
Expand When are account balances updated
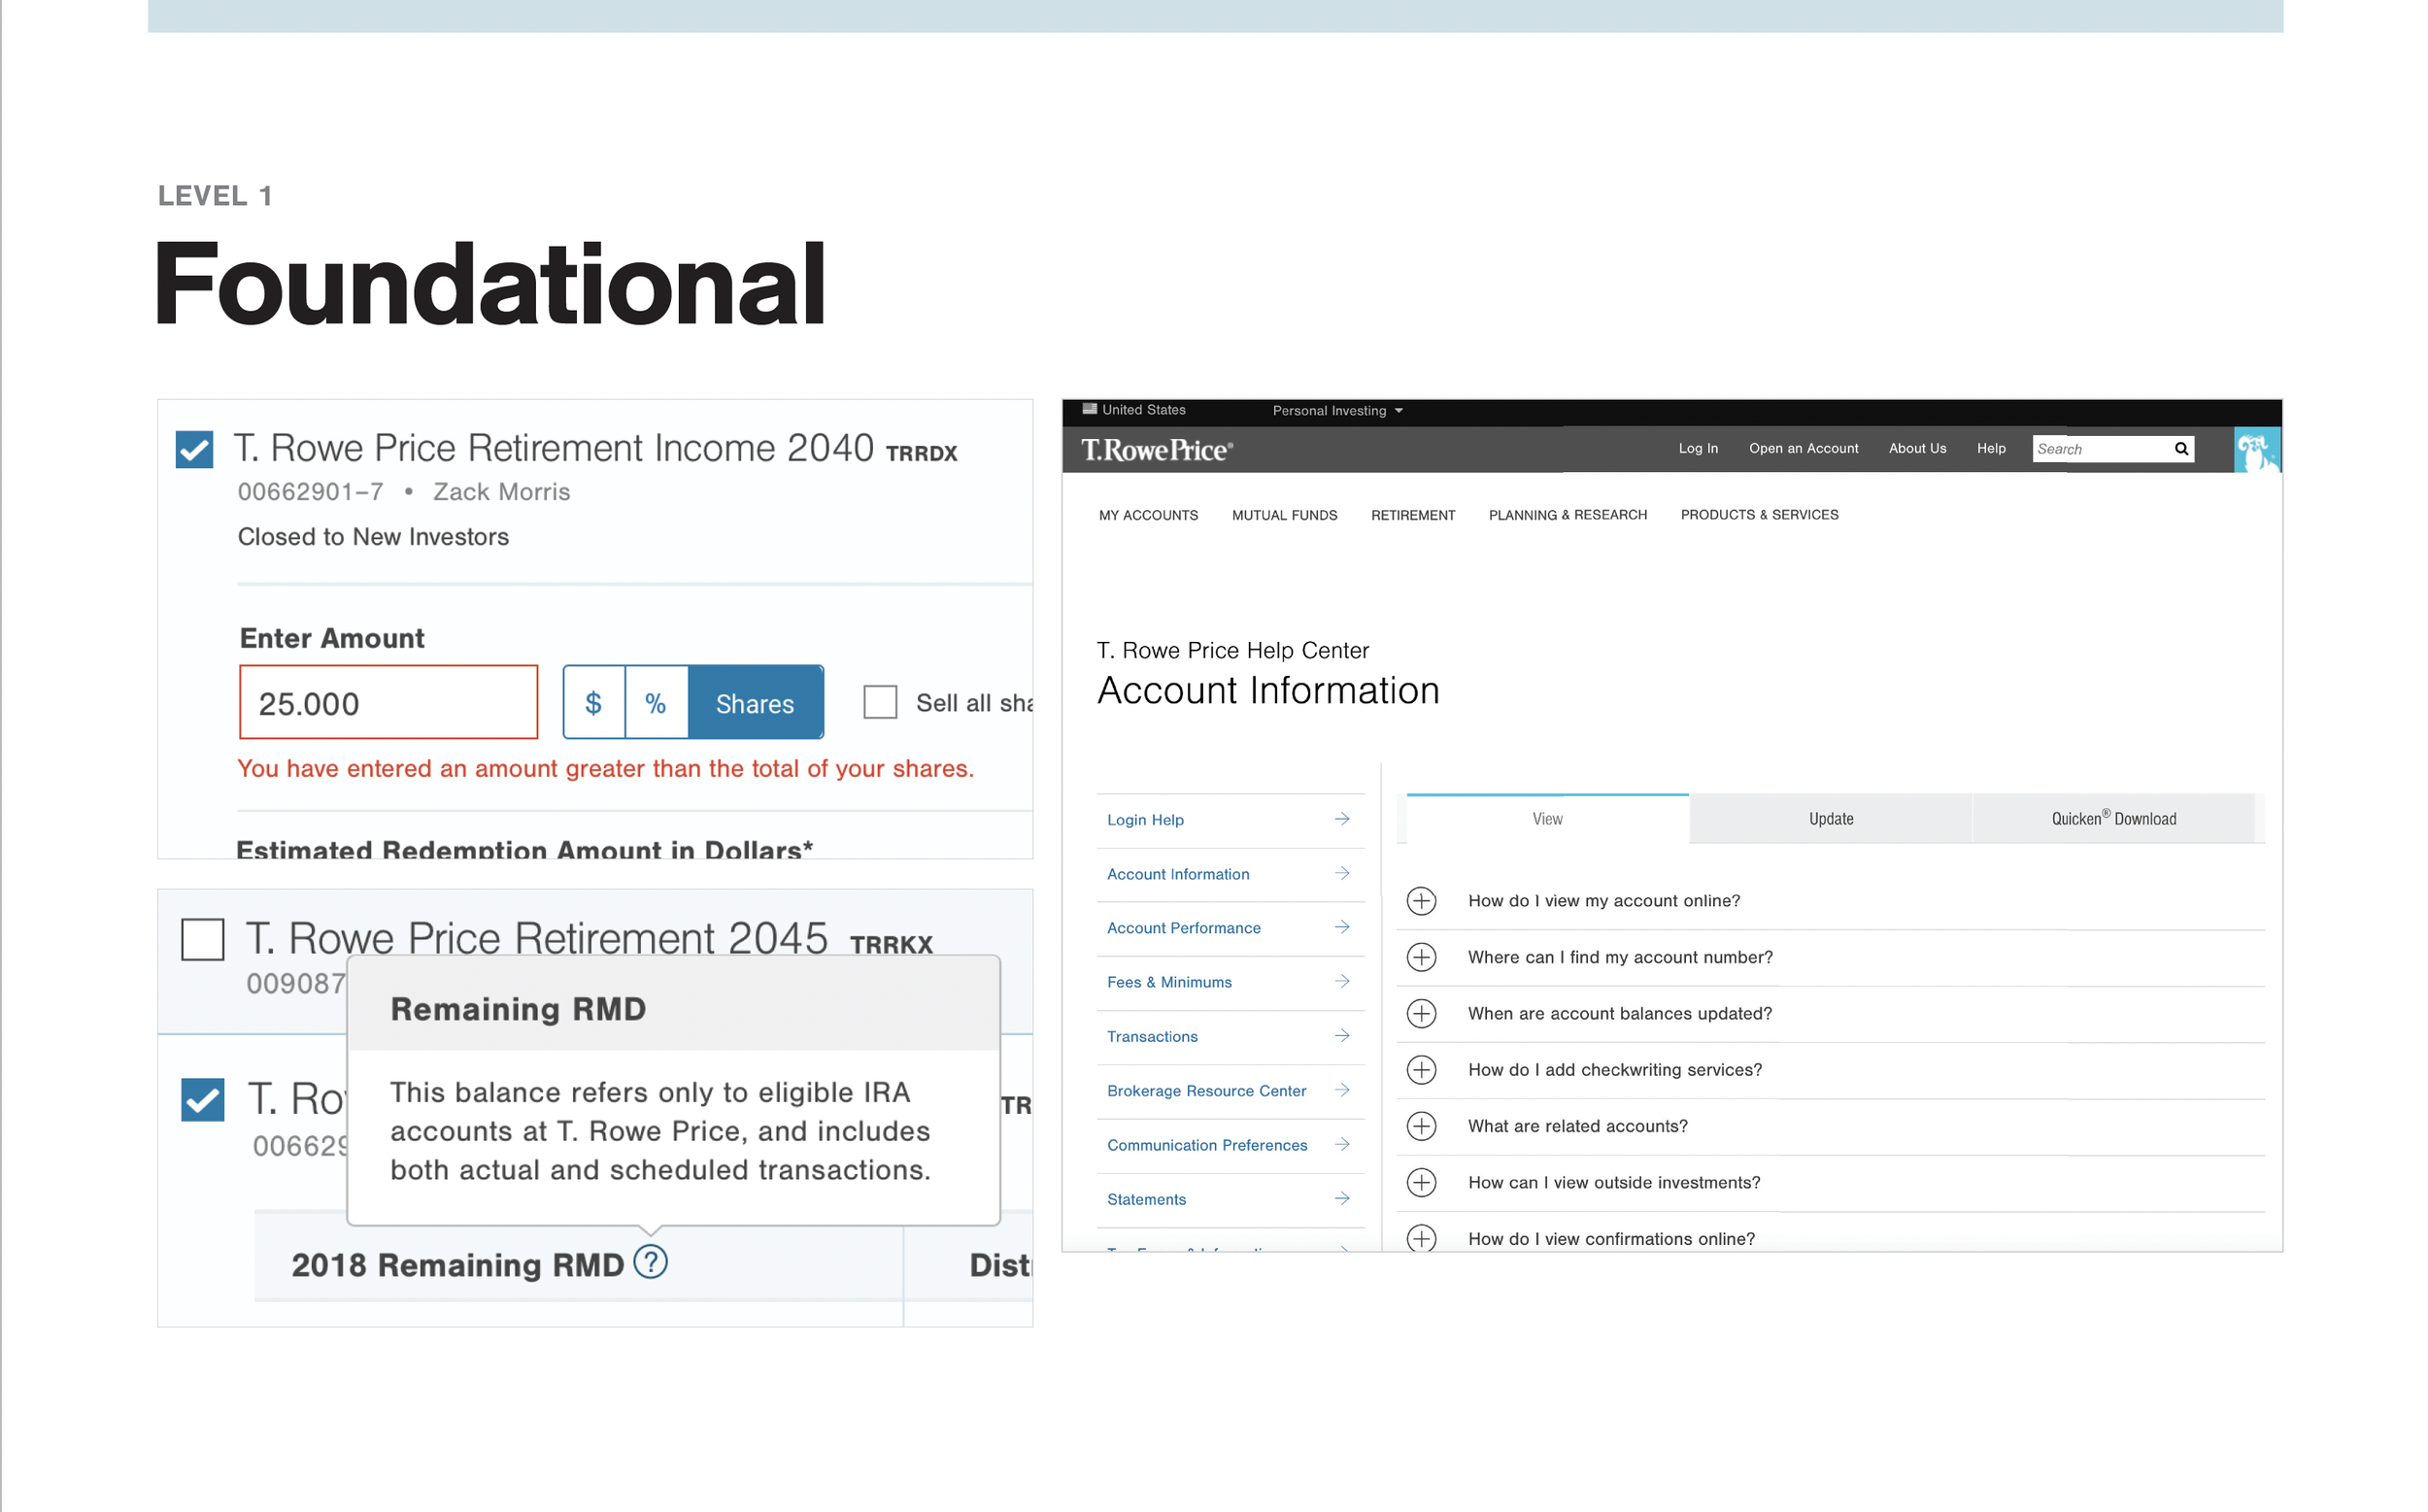point(1421,1013)
